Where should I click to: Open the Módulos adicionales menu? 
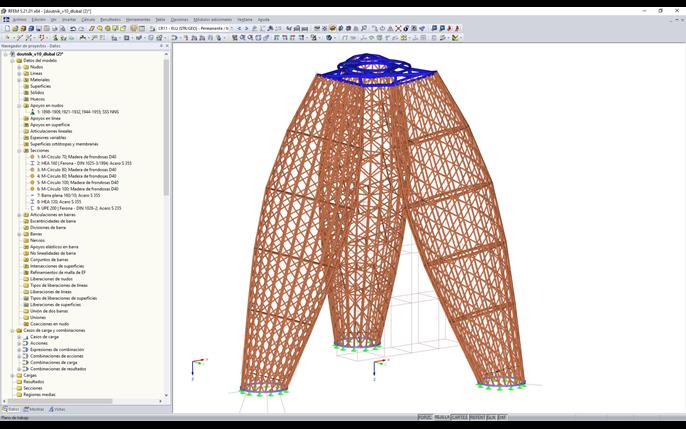213,20
